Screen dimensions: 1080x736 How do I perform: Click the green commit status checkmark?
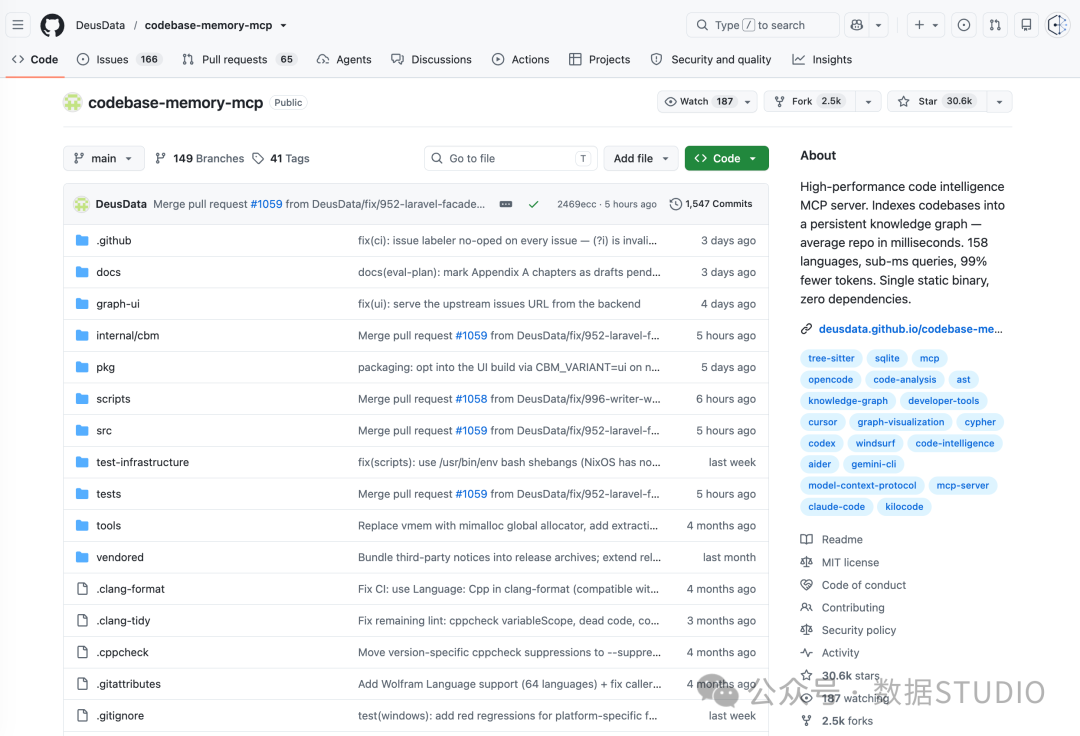coord(533,204)
